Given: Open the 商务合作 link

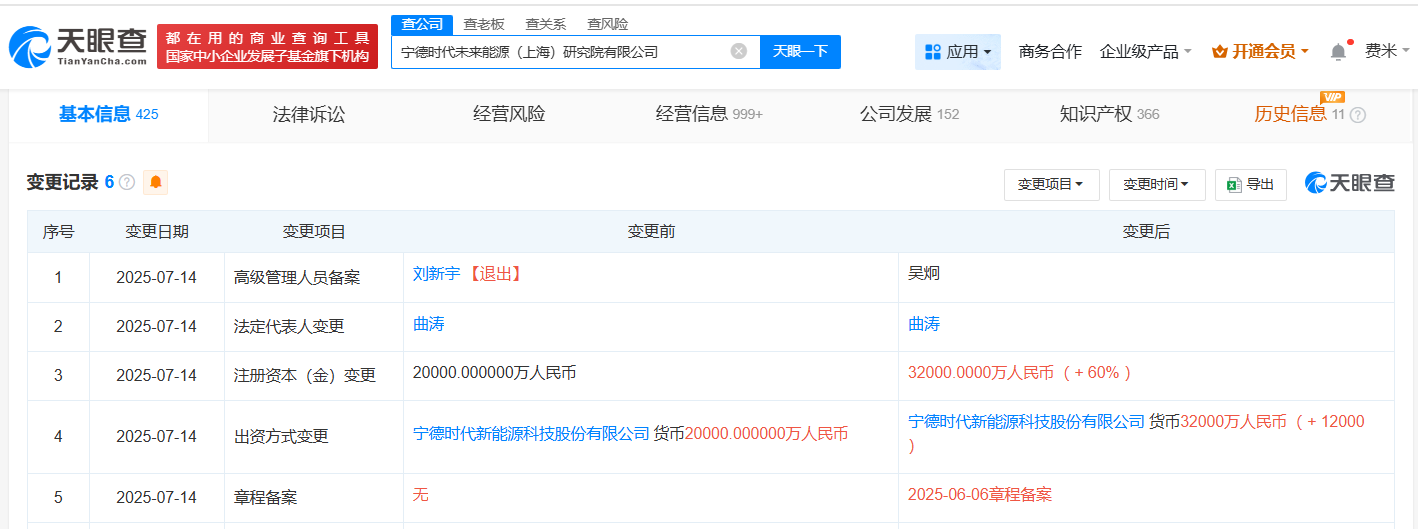Looking at the screenshot, I should (1050, 51).
